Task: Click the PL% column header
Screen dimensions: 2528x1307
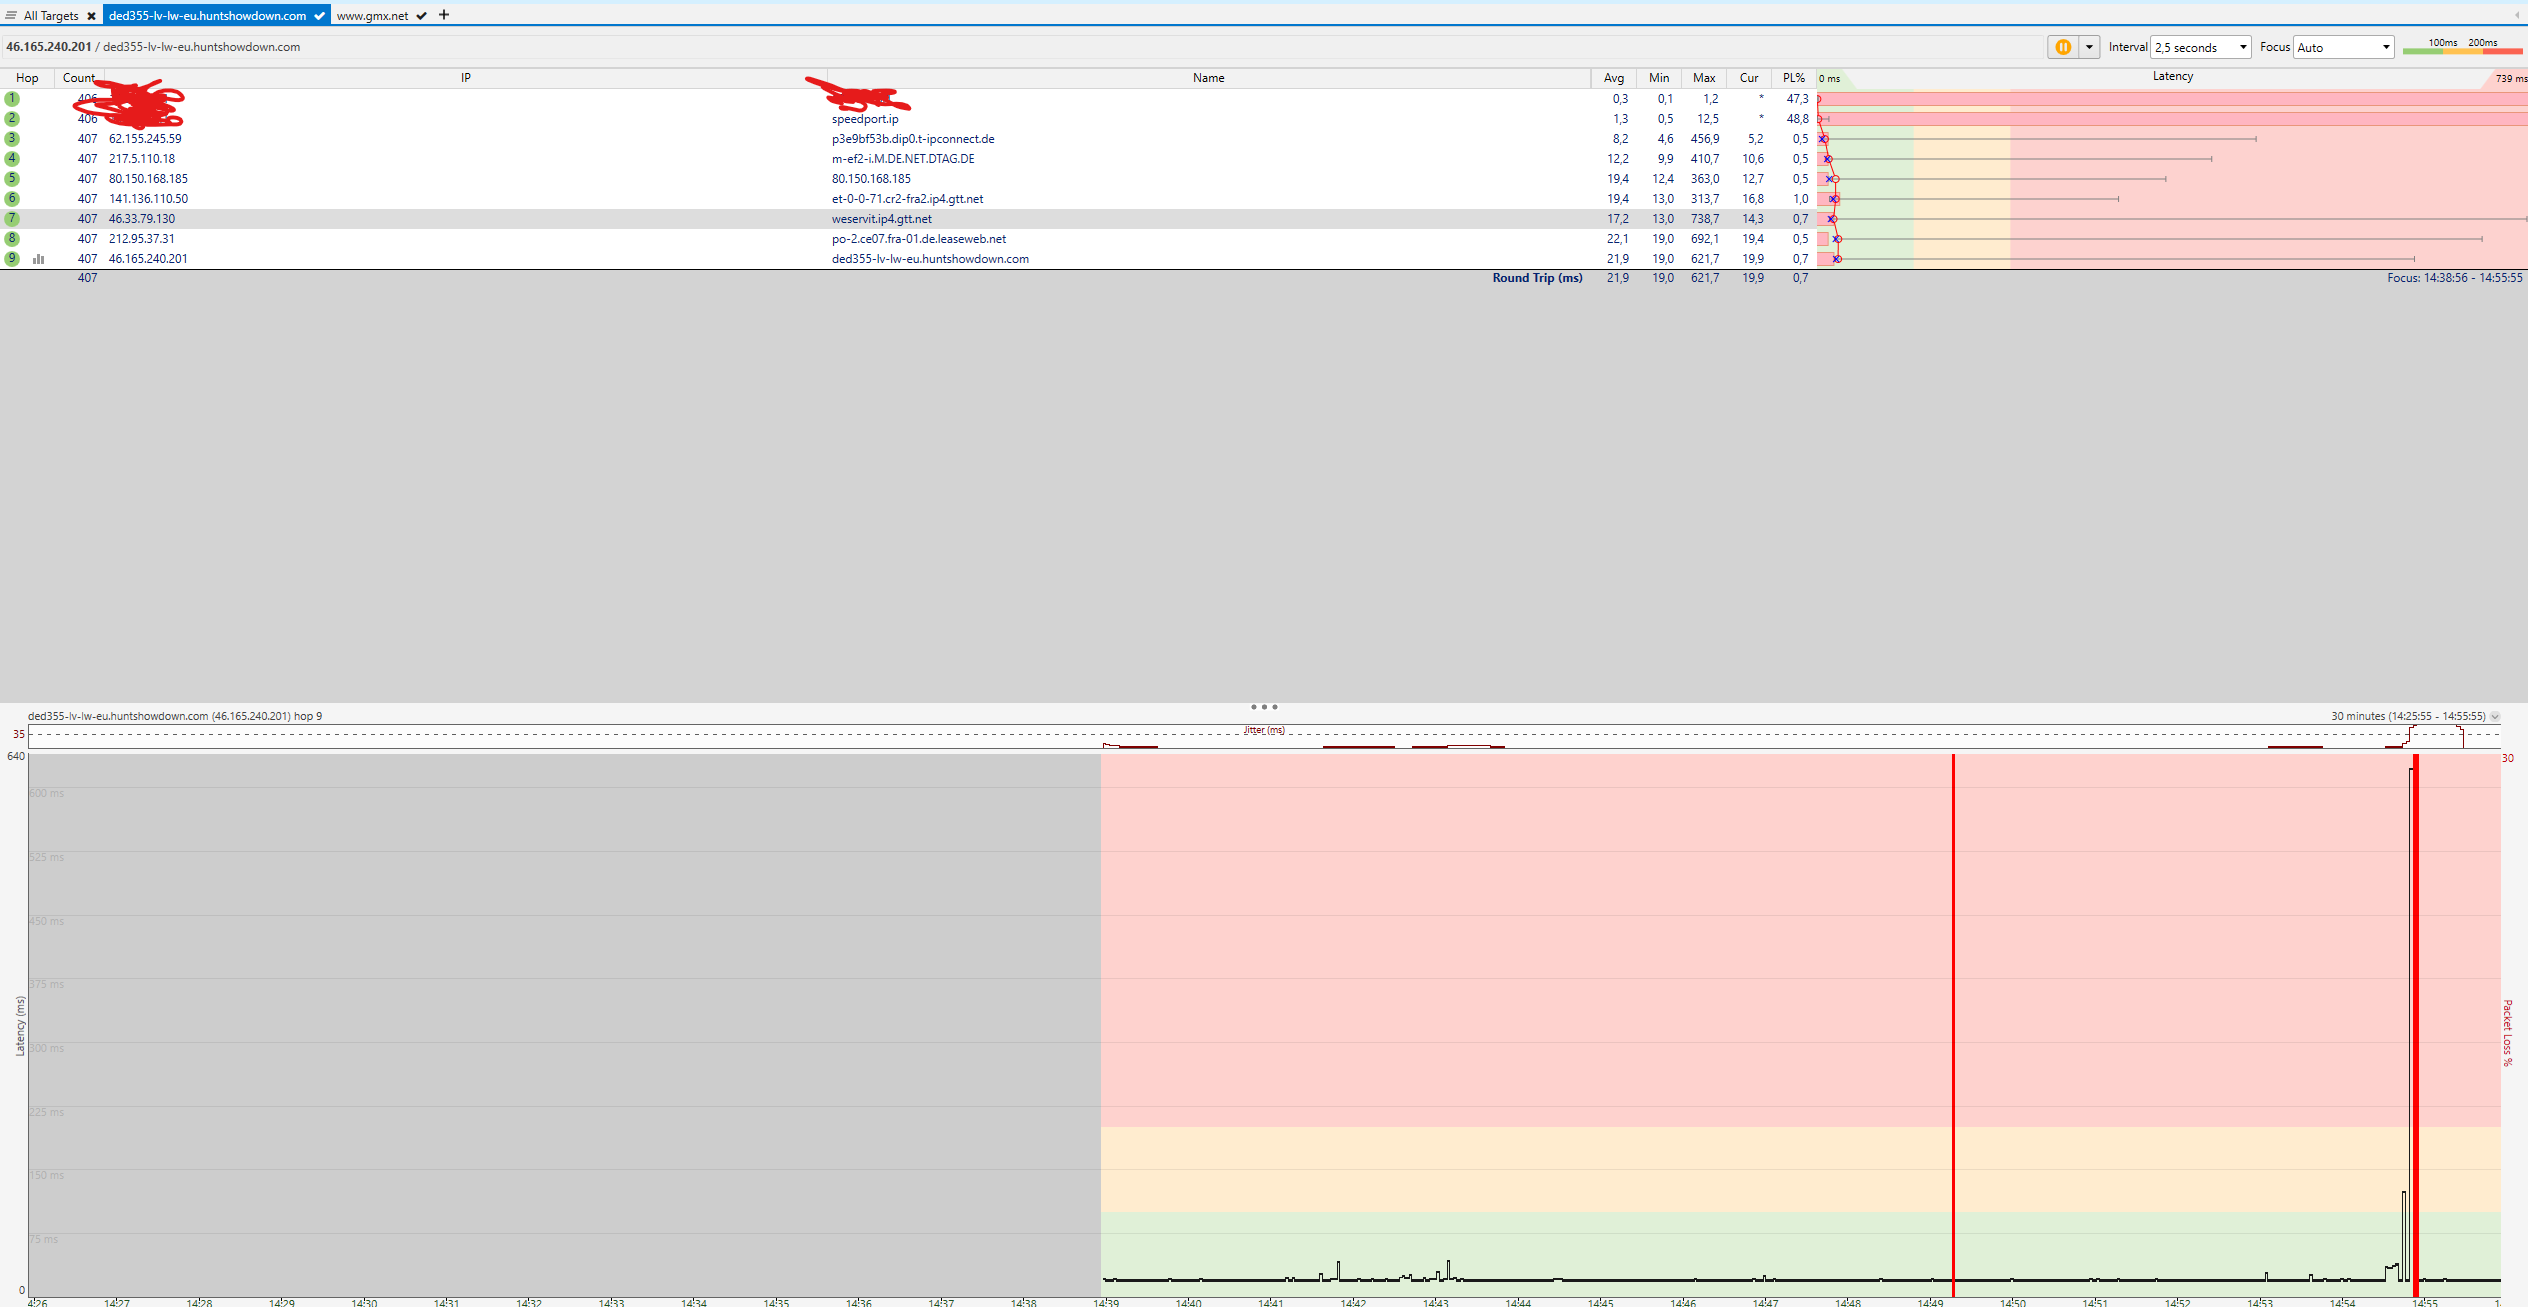Action: (x=1793, y=78)
